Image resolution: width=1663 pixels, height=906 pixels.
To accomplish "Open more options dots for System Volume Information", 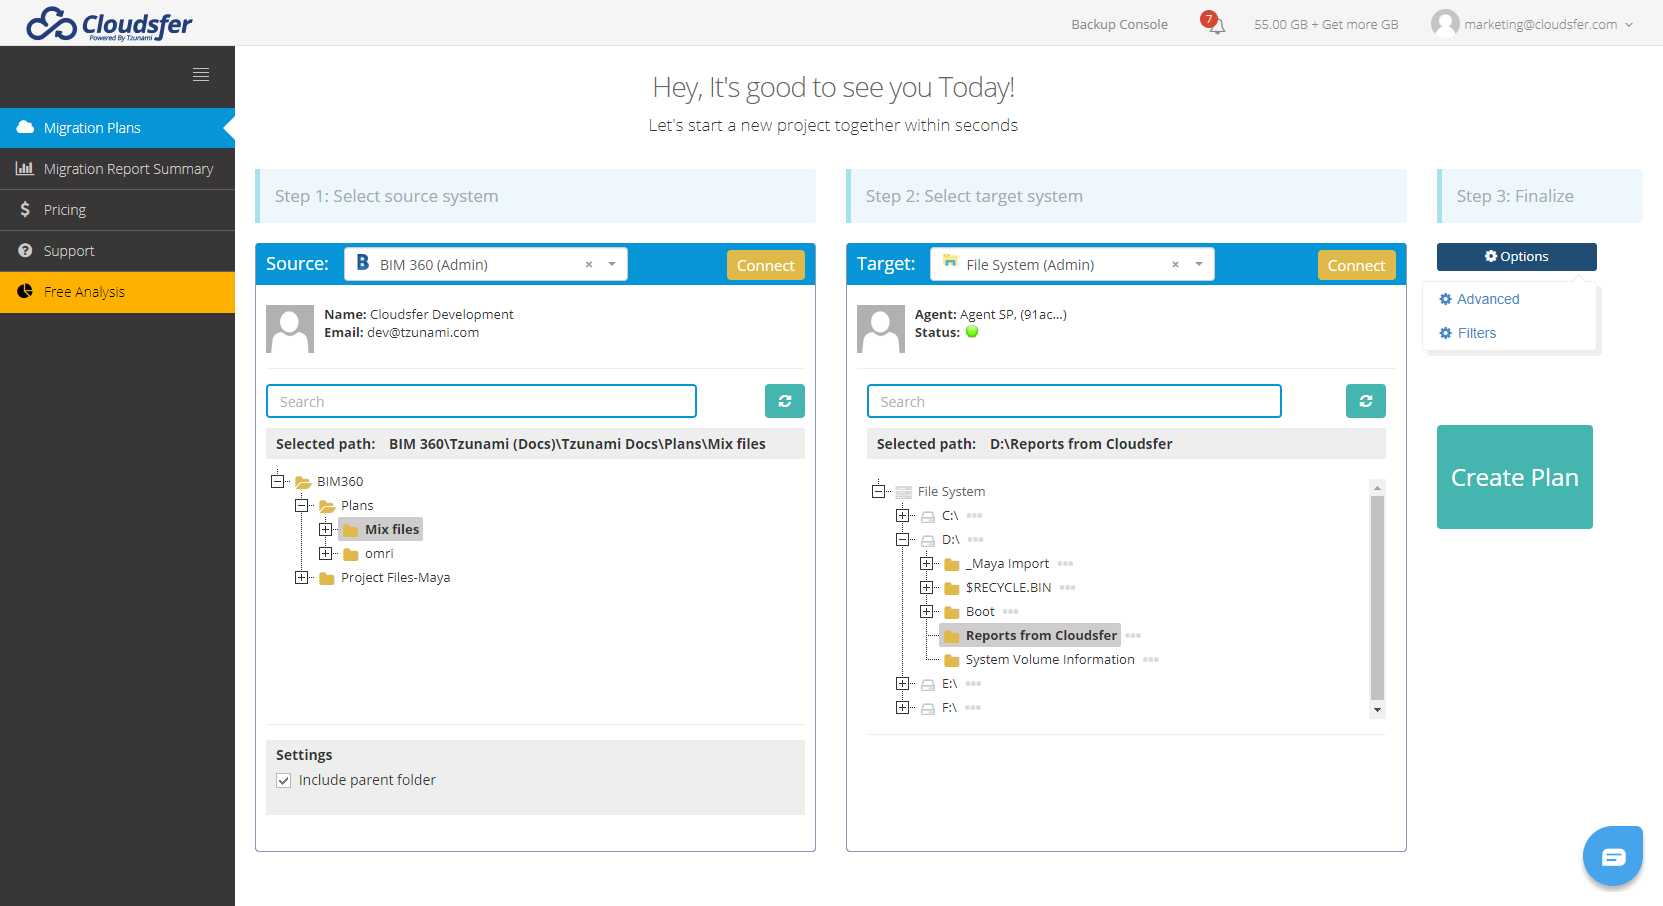I will coord(1151,660).
